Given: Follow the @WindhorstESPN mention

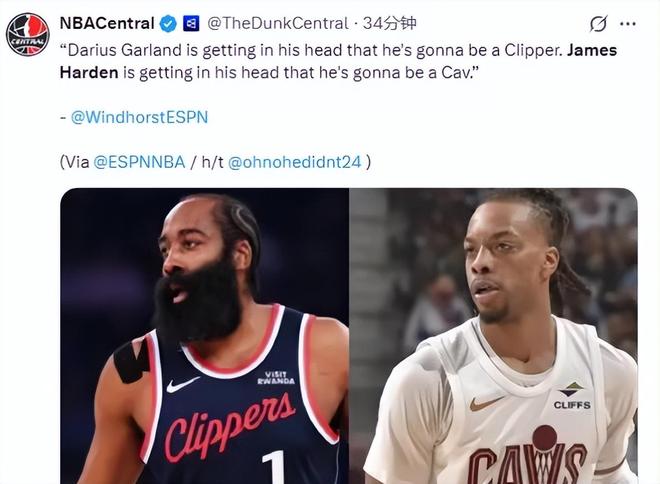Looking at the screenshot, I should 139,117.
